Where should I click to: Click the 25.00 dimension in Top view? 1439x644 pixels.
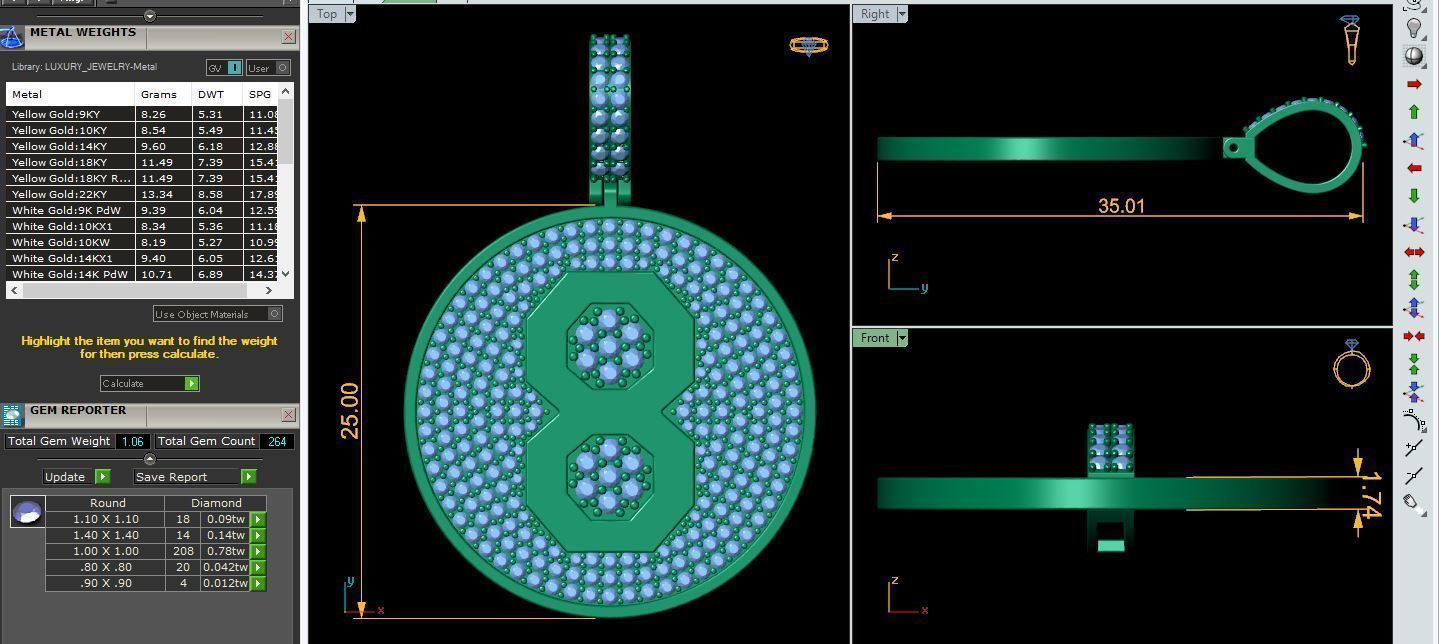pyautogui.click(x=350, y=410)
